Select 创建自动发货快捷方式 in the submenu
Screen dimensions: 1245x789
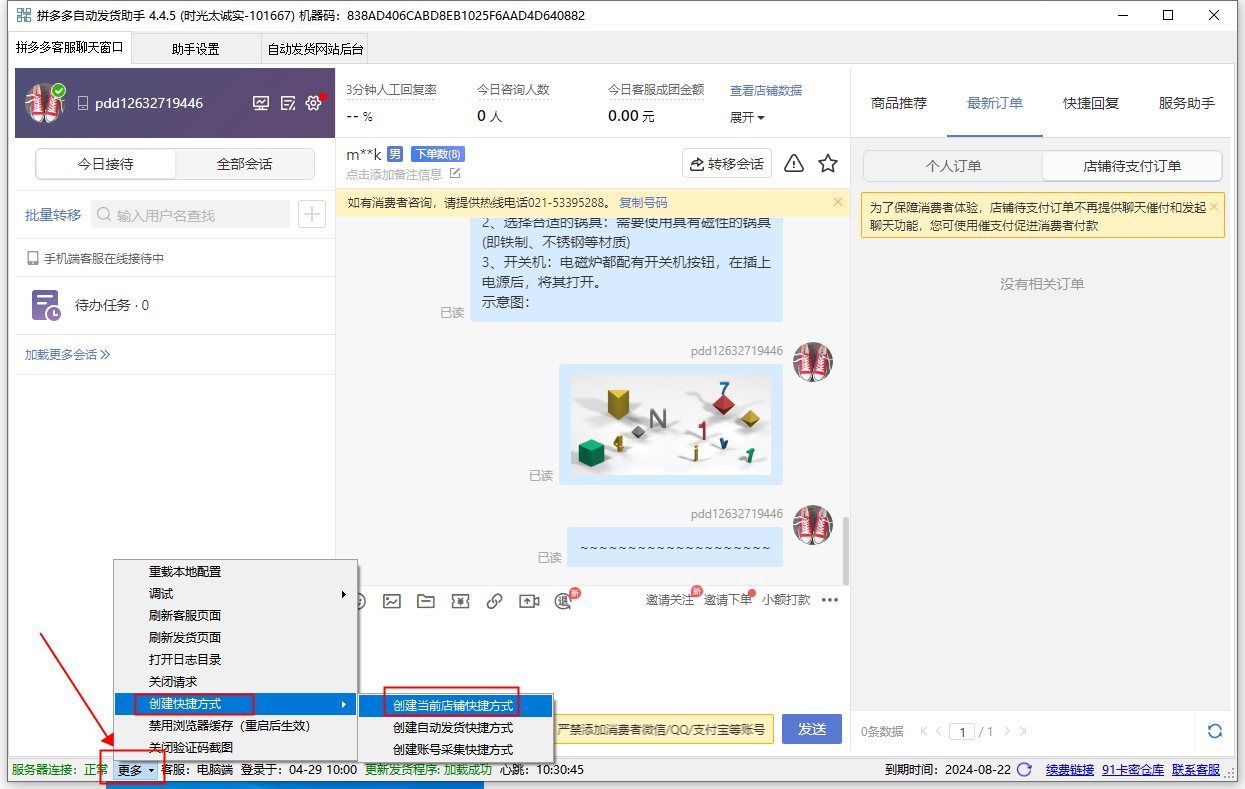[x=456, y=728]
